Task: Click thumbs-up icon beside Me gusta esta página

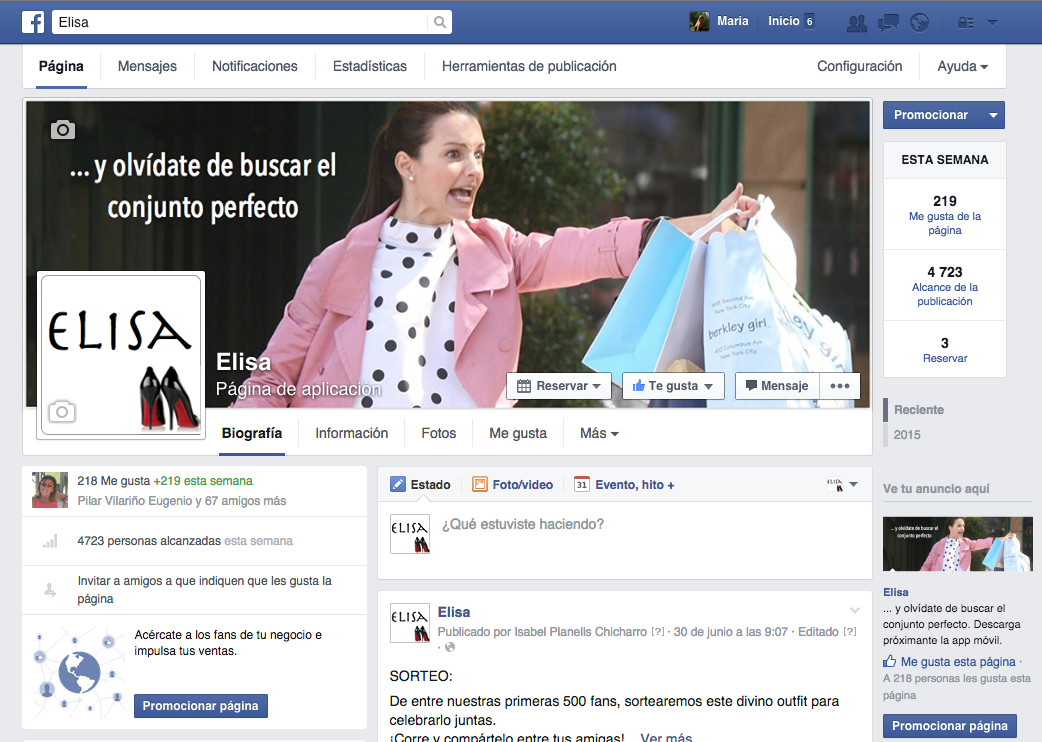Action: [889, 661]
